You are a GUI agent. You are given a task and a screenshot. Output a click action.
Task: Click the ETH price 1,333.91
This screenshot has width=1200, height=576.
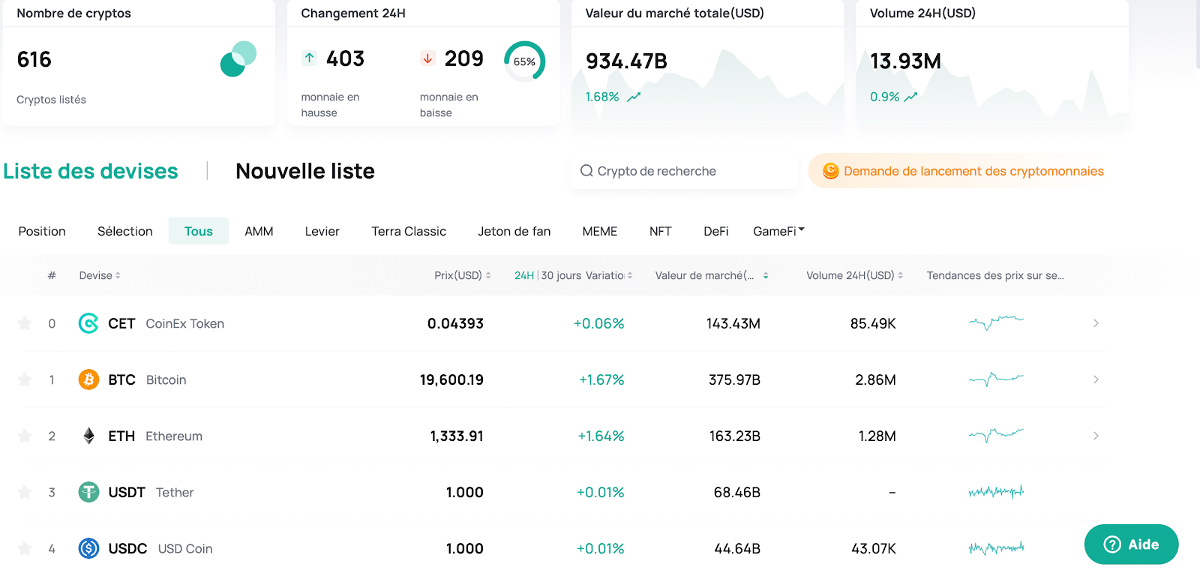[x=457, y=436]
